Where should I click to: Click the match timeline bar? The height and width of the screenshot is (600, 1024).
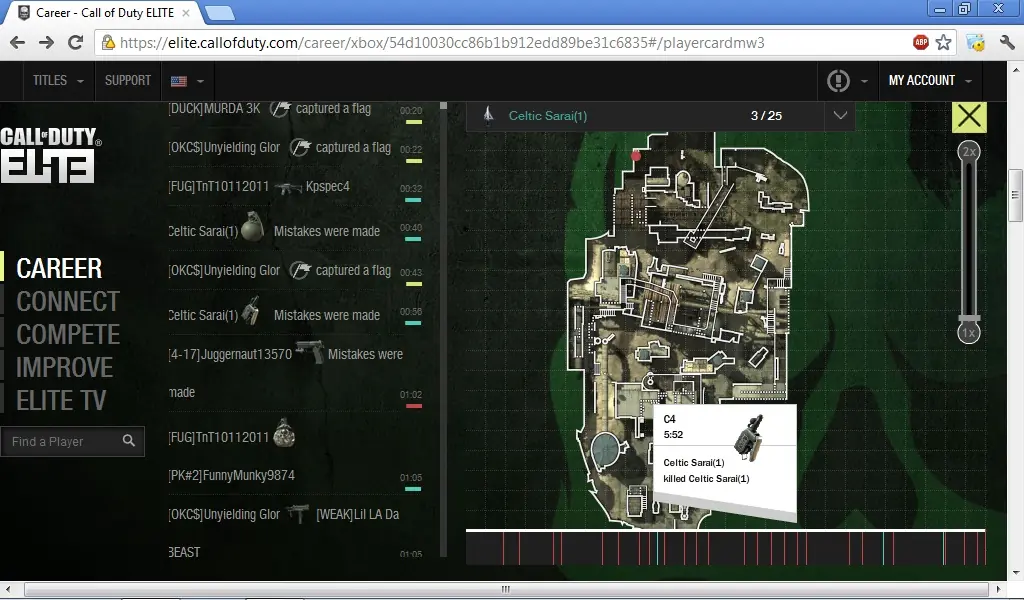726,547
